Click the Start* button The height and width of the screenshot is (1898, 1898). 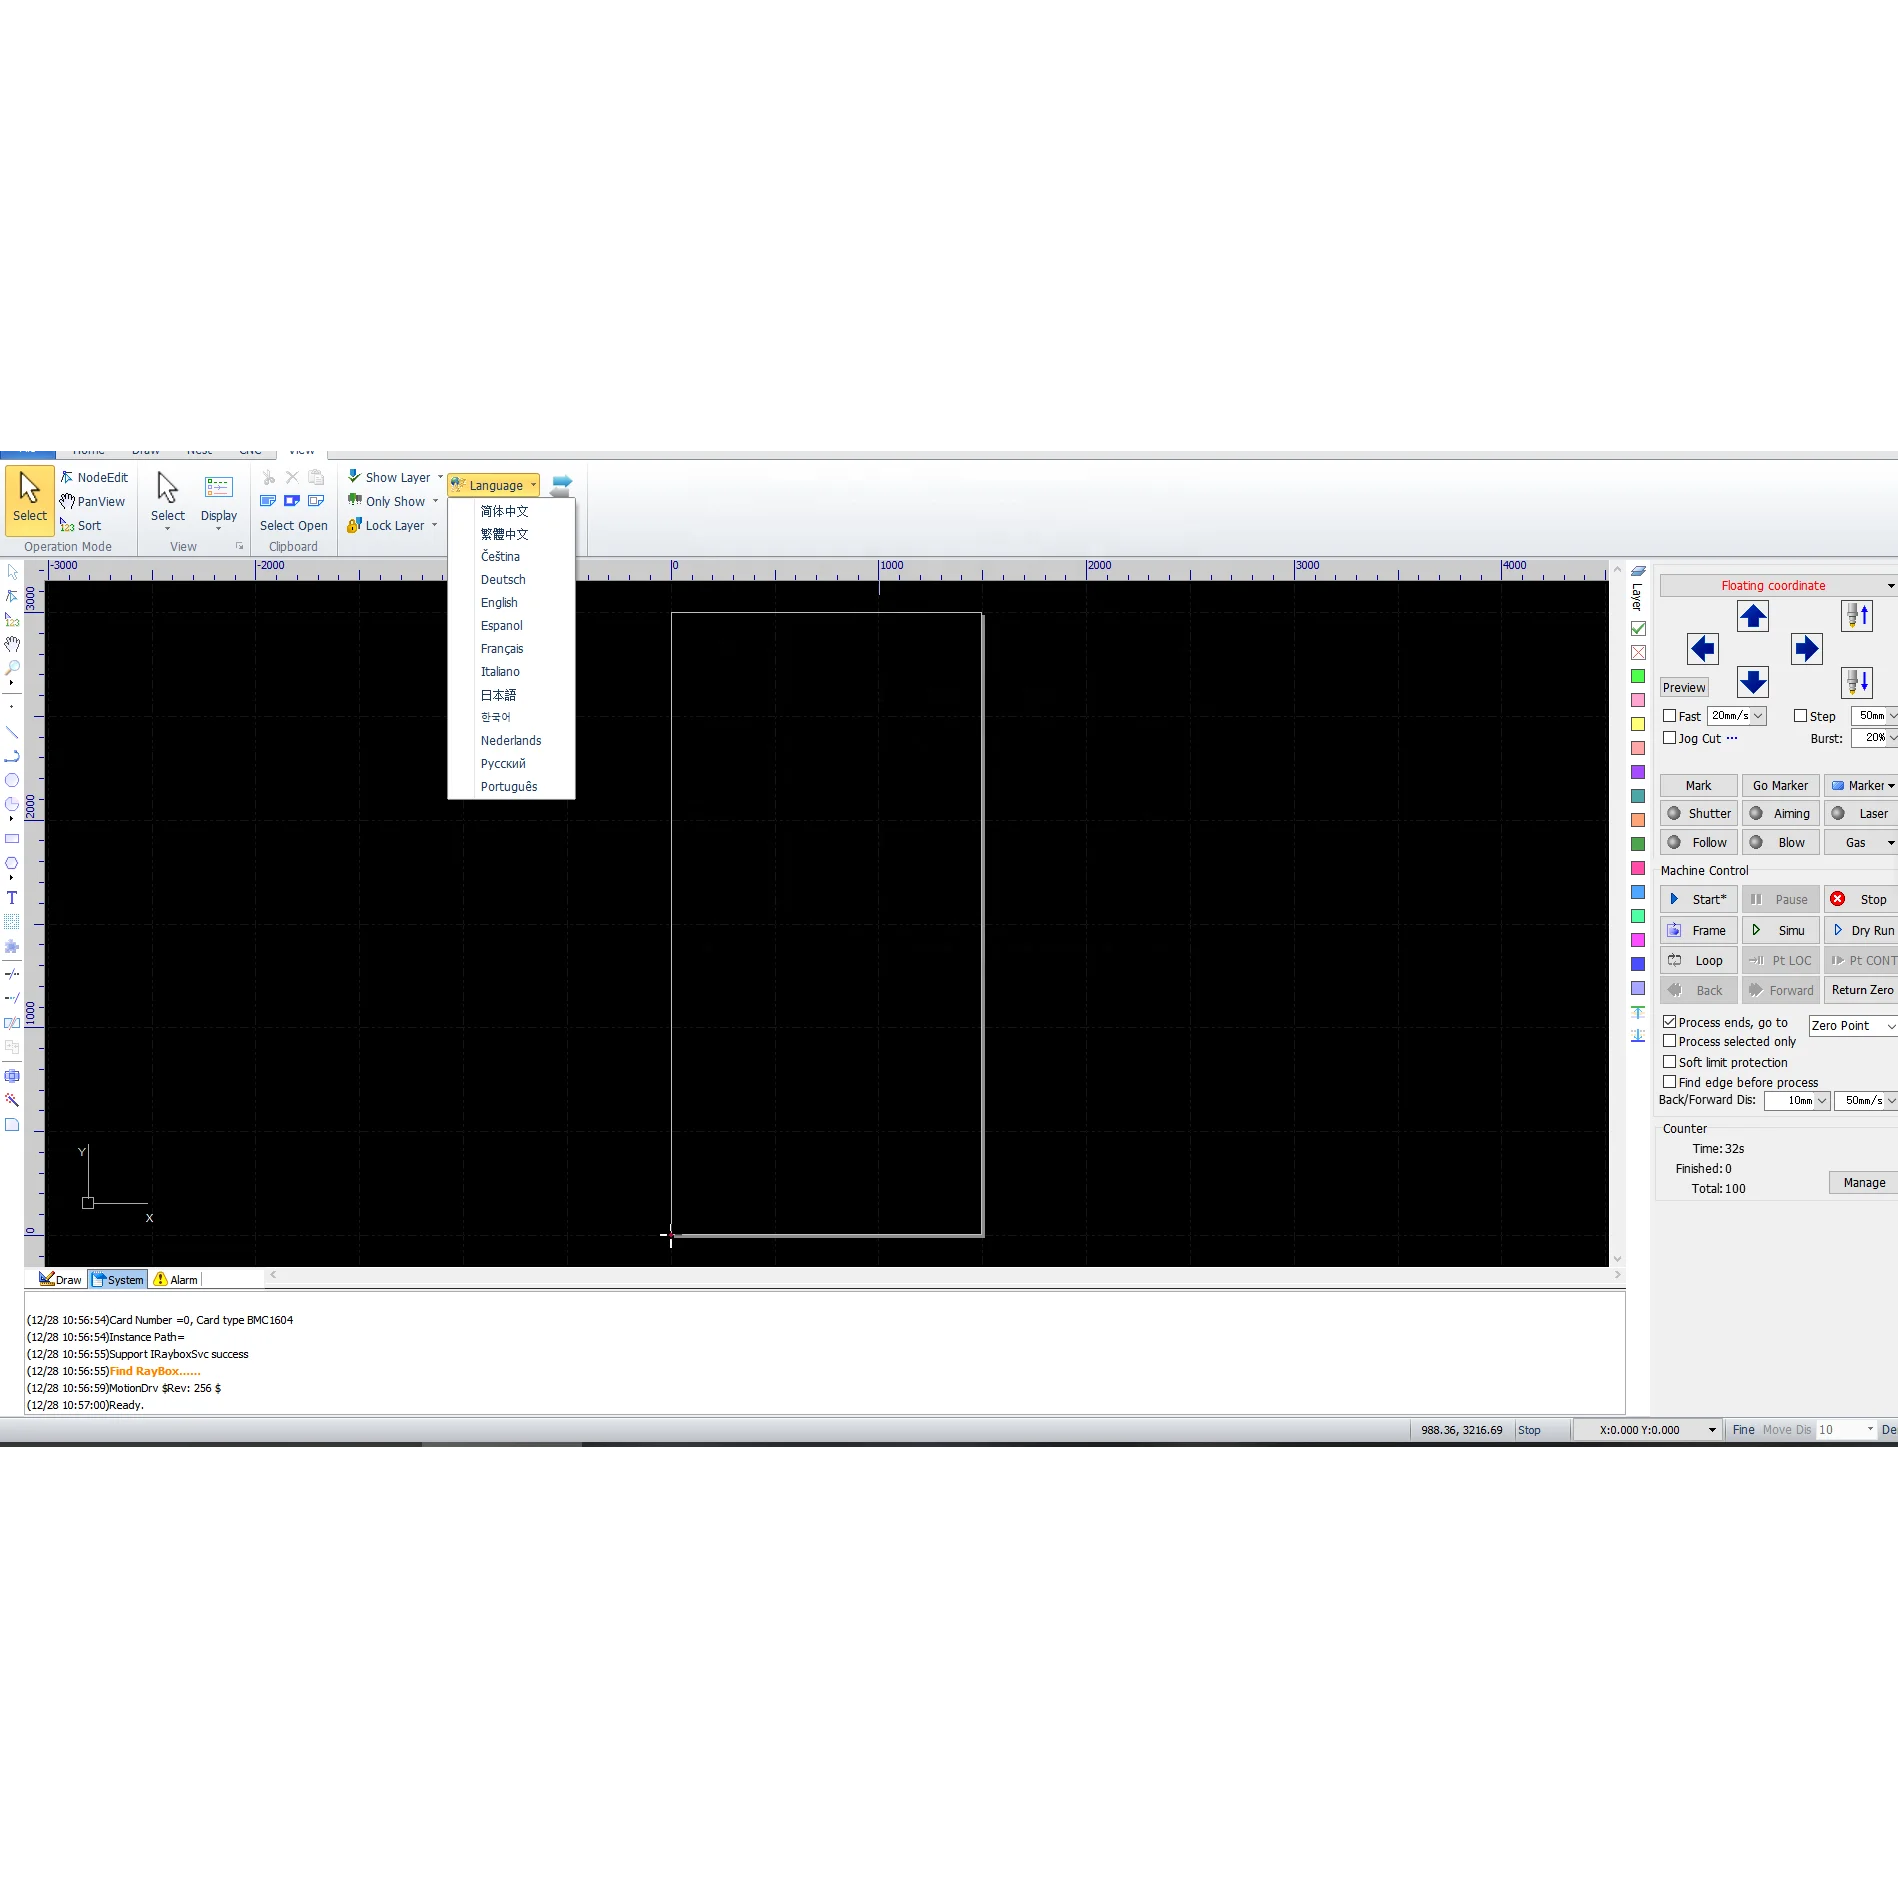[1699, 900]
